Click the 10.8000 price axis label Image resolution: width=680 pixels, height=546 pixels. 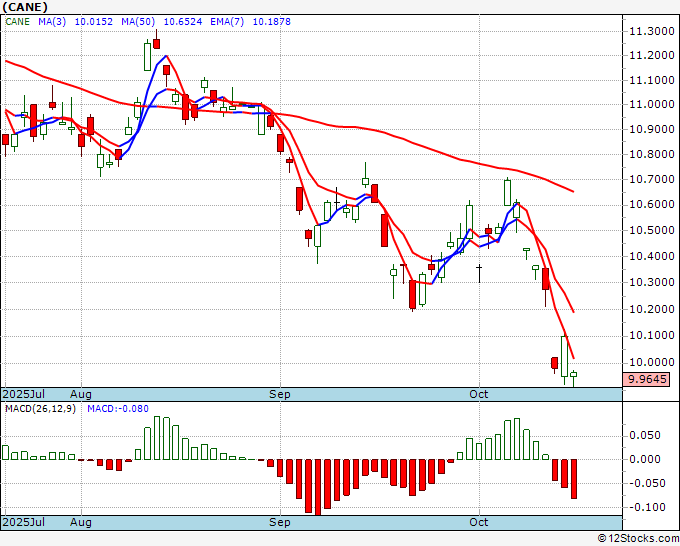point(652,154)
